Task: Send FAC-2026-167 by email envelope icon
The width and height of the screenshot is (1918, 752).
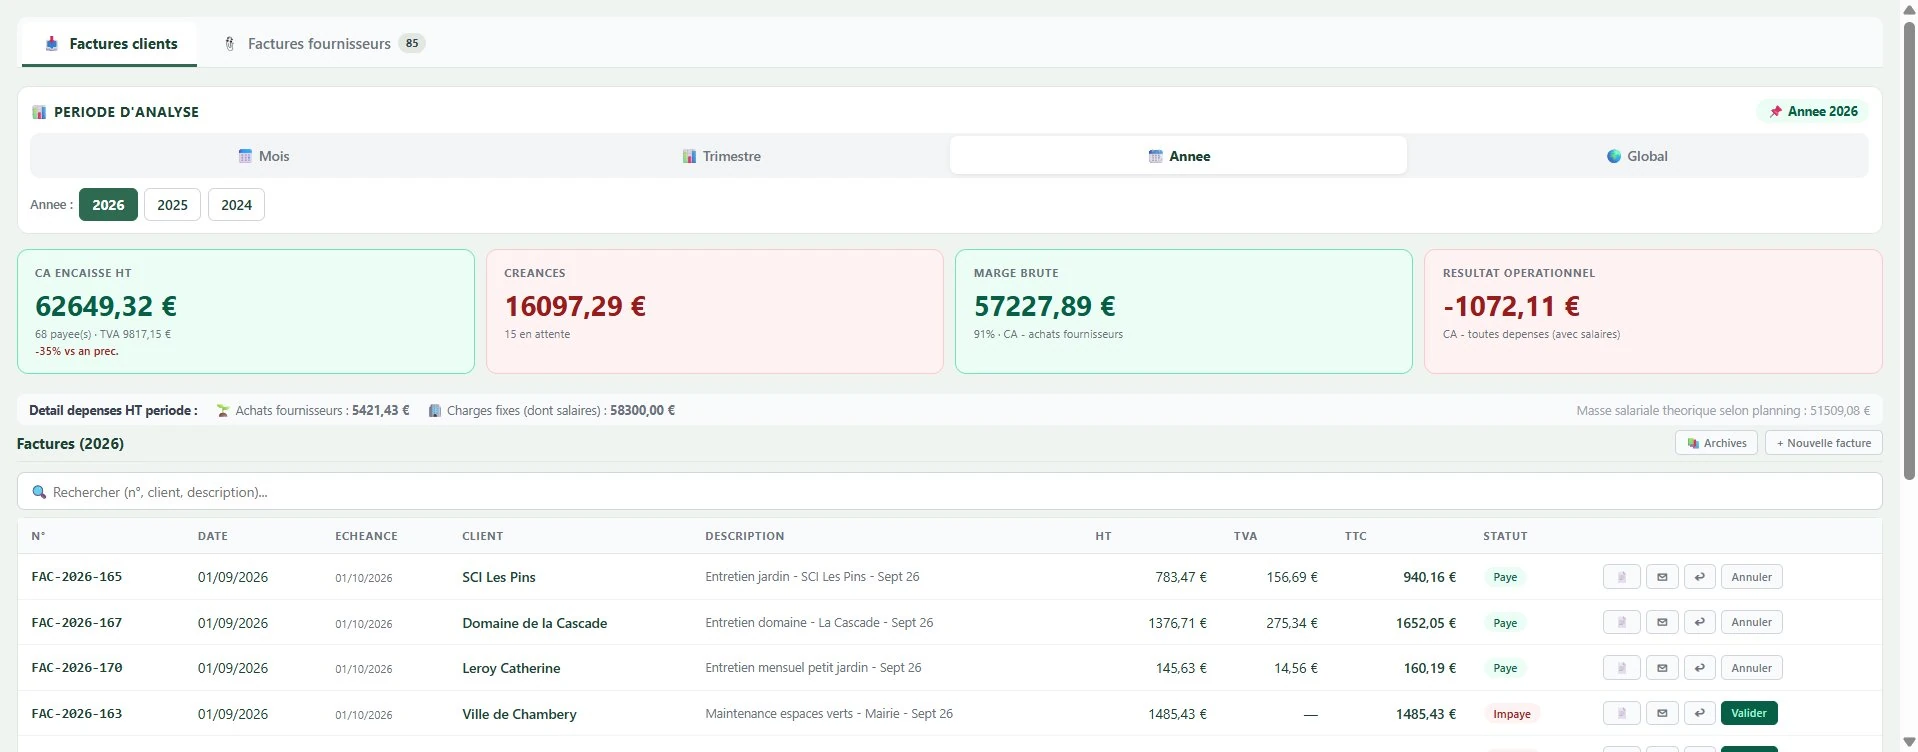Action: 1661,622
